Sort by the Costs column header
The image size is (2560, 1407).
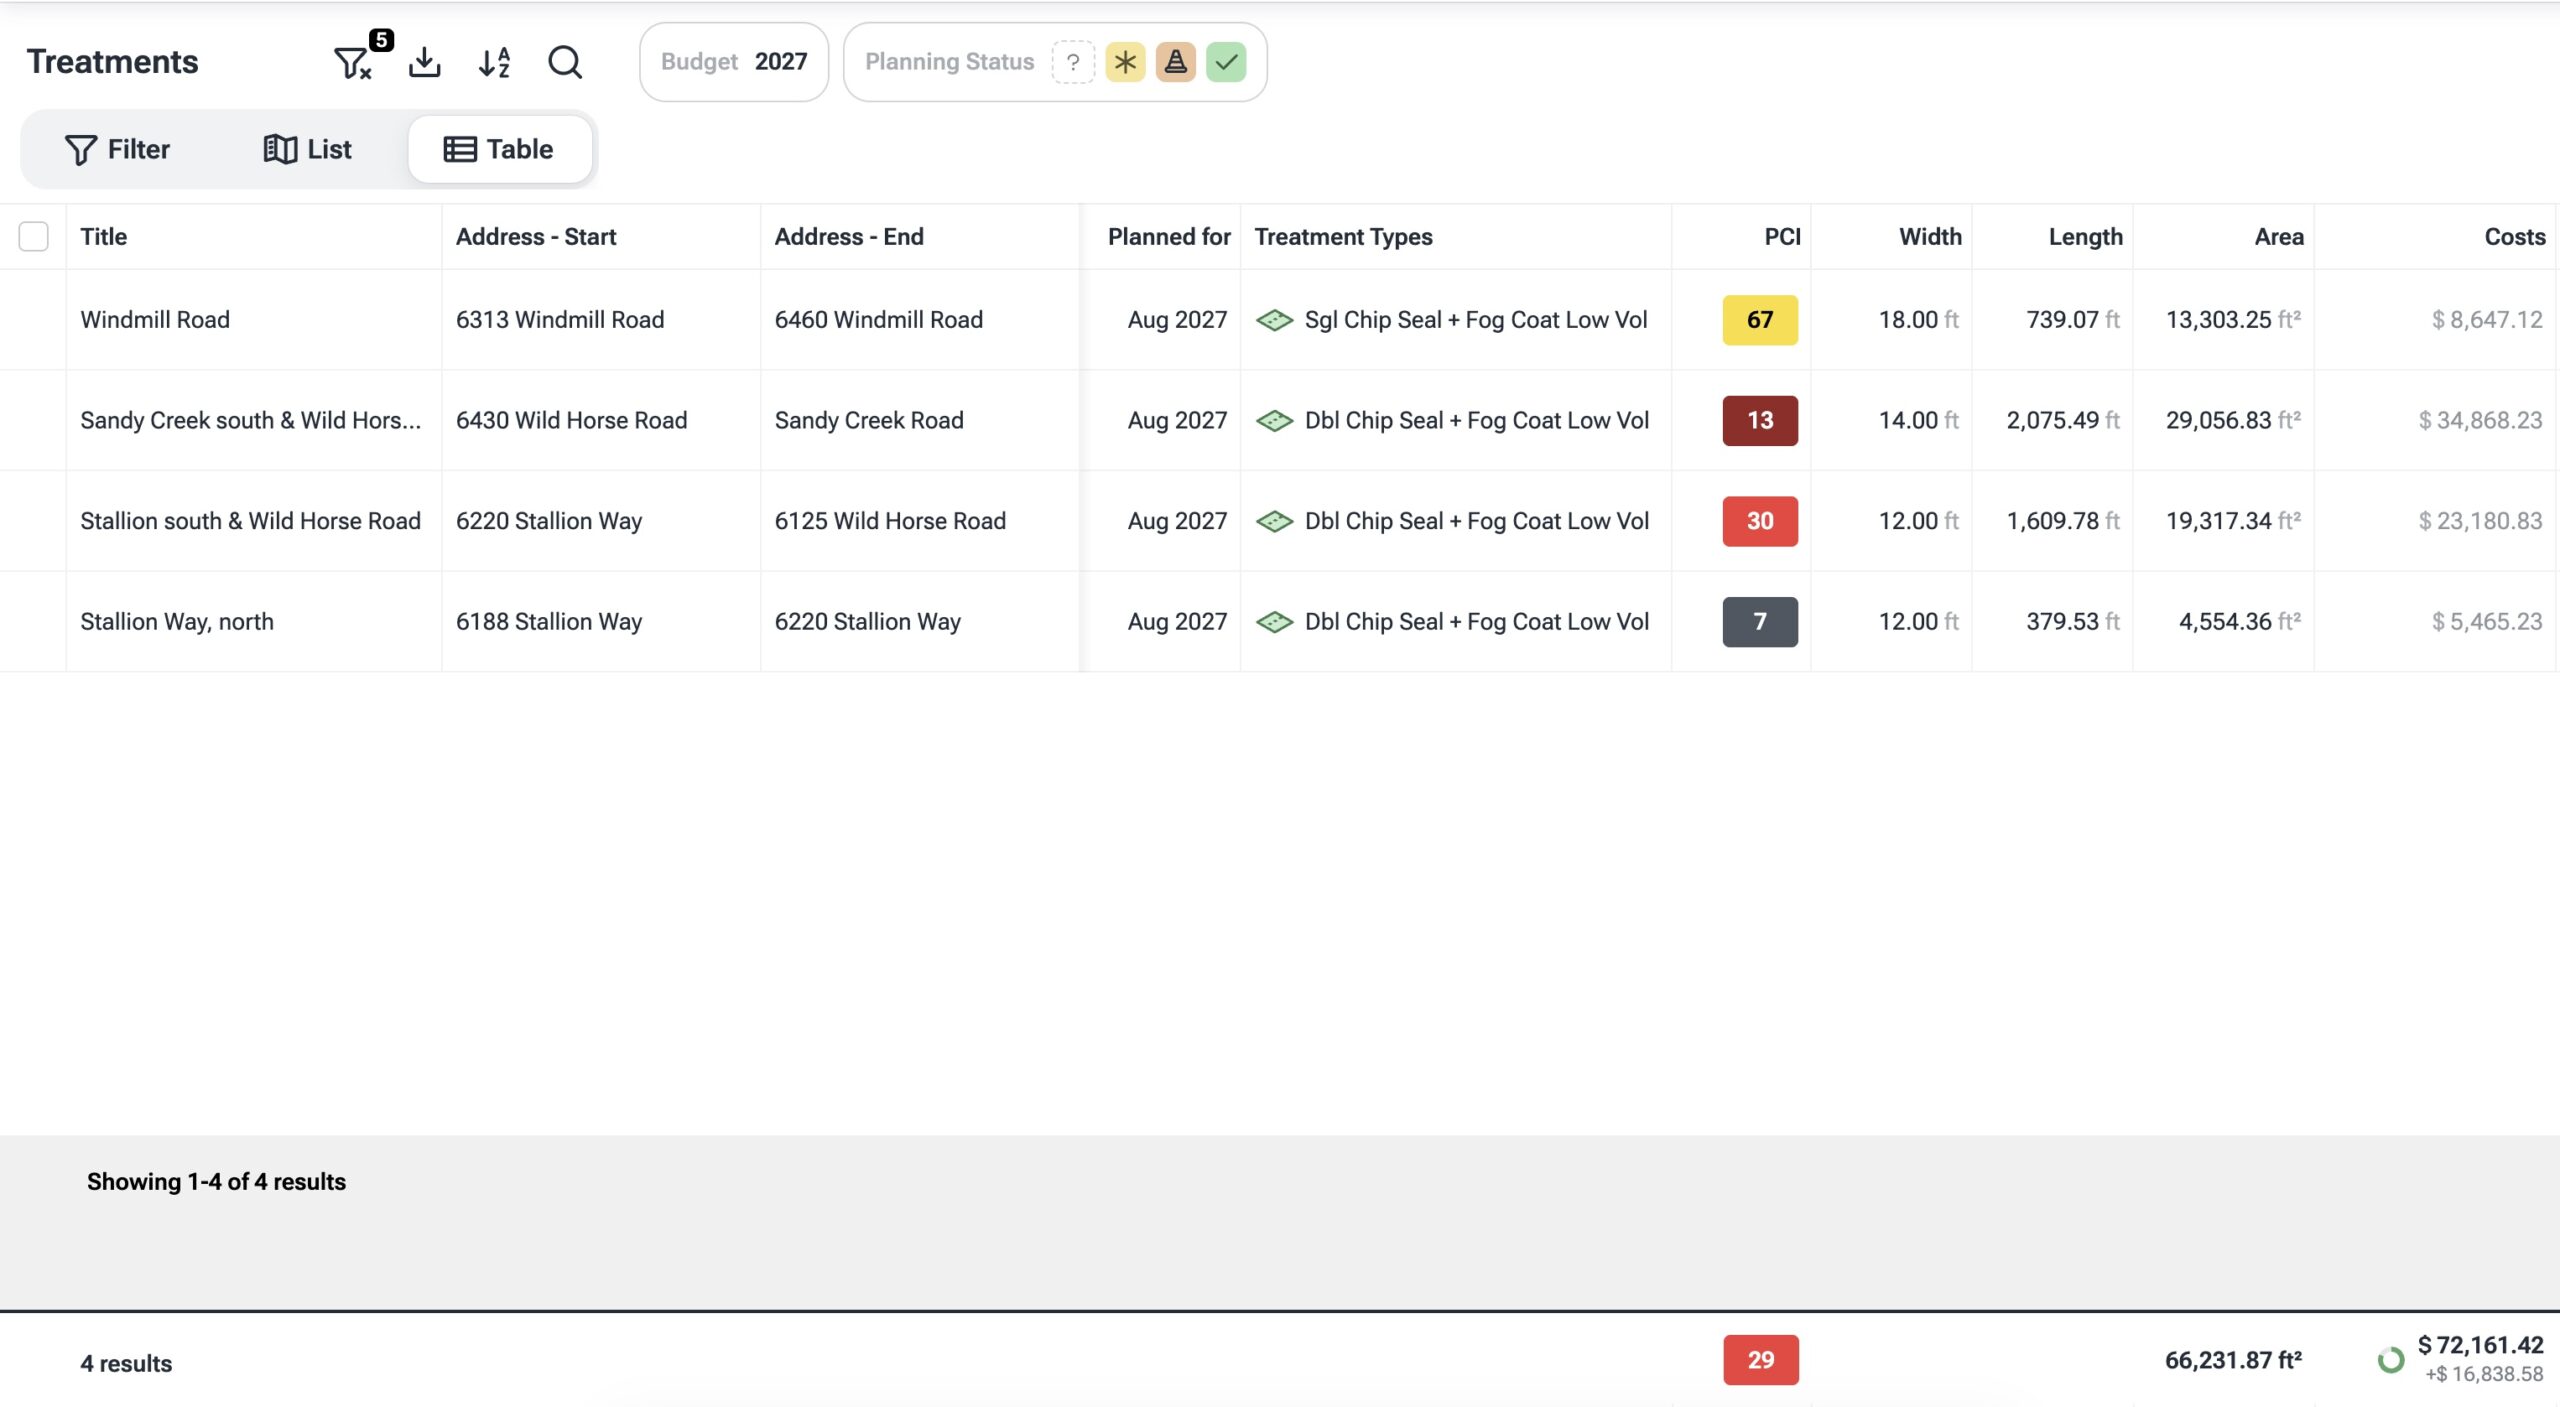click(x=2514, y=237)
